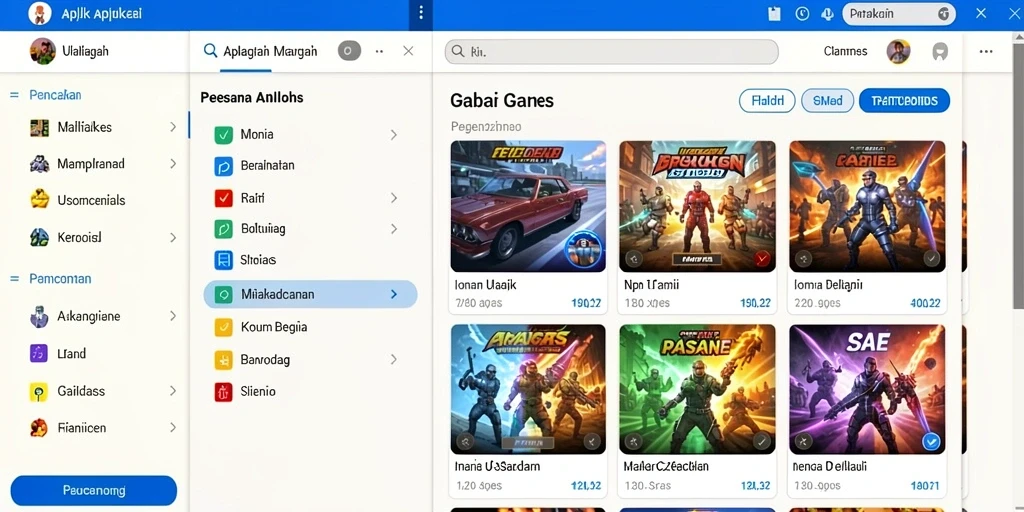Click the Malliaikes sidebar icon
1024x512 pixels.
coord(40,127)
